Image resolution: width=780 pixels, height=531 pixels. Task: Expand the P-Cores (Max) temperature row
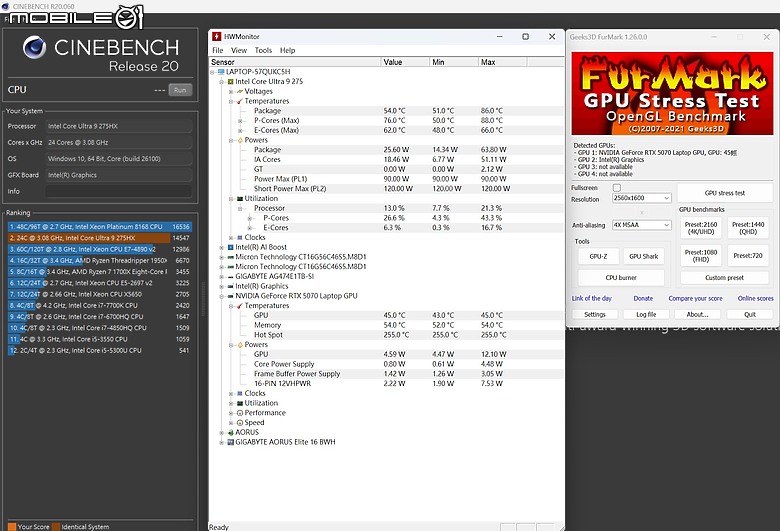tap(240, 121)
